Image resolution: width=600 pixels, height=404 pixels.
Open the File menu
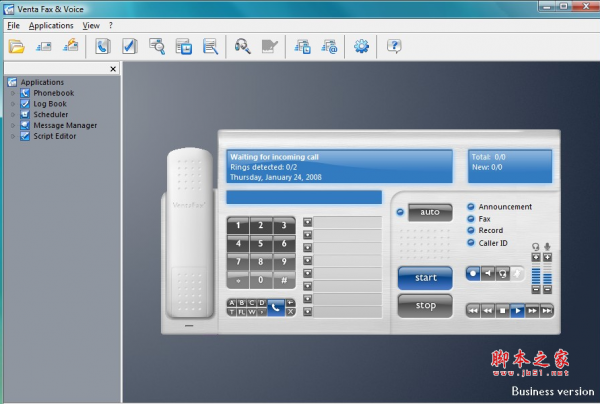pyautogui.click(x=13, y=26)
